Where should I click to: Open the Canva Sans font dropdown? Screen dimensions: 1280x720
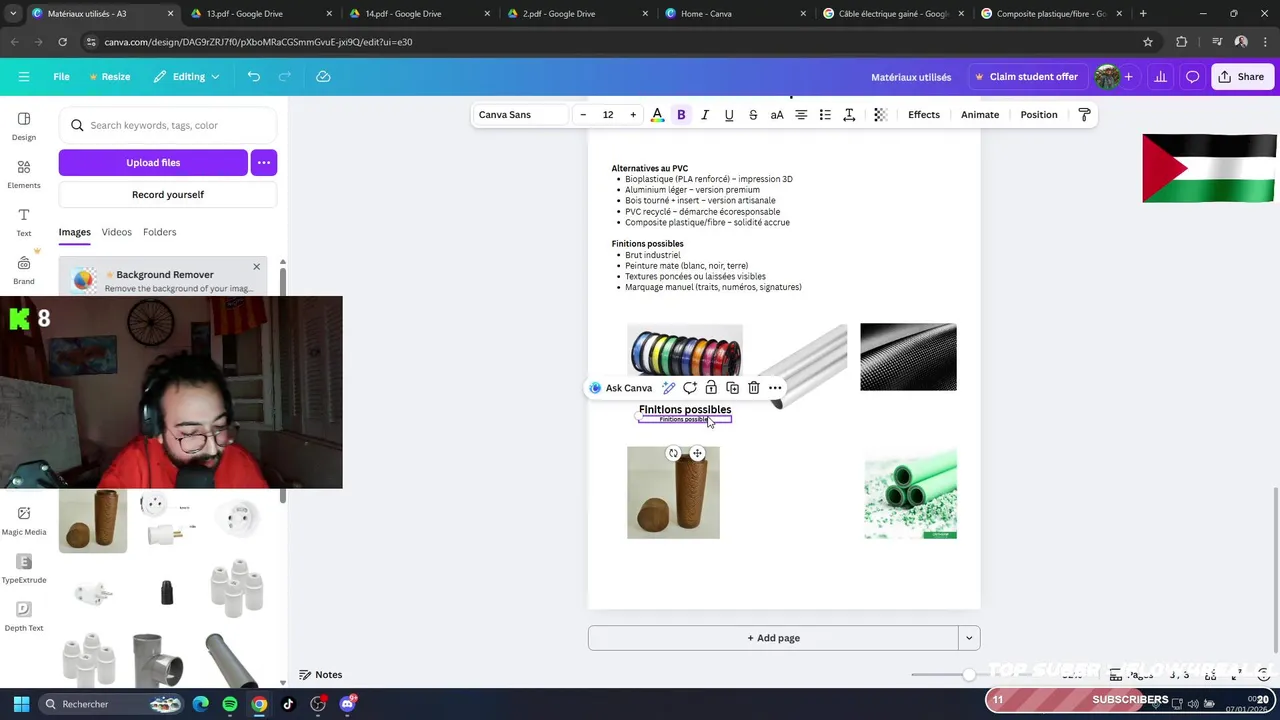tap(520, 115)
